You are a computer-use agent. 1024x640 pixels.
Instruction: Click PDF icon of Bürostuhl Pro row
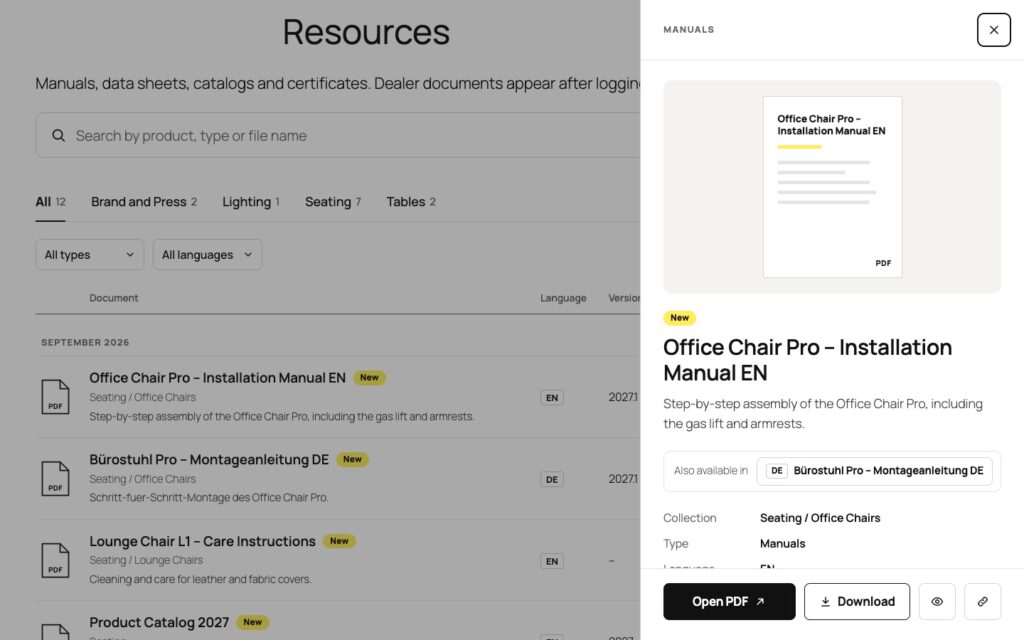(x=55, y=479)
